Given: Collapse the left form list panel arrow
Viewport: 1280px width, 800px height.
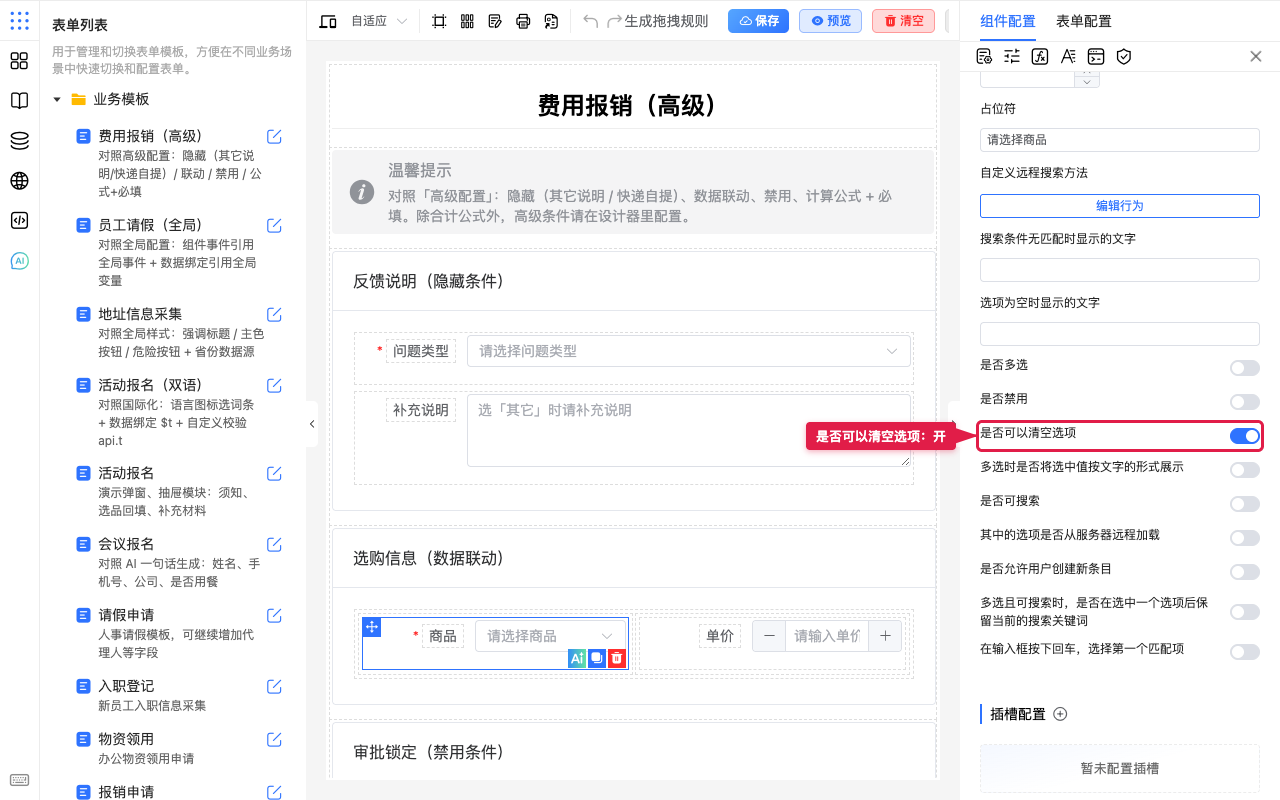Looking at the screenshot, I should pyautogui.click(x=312, y=424).
